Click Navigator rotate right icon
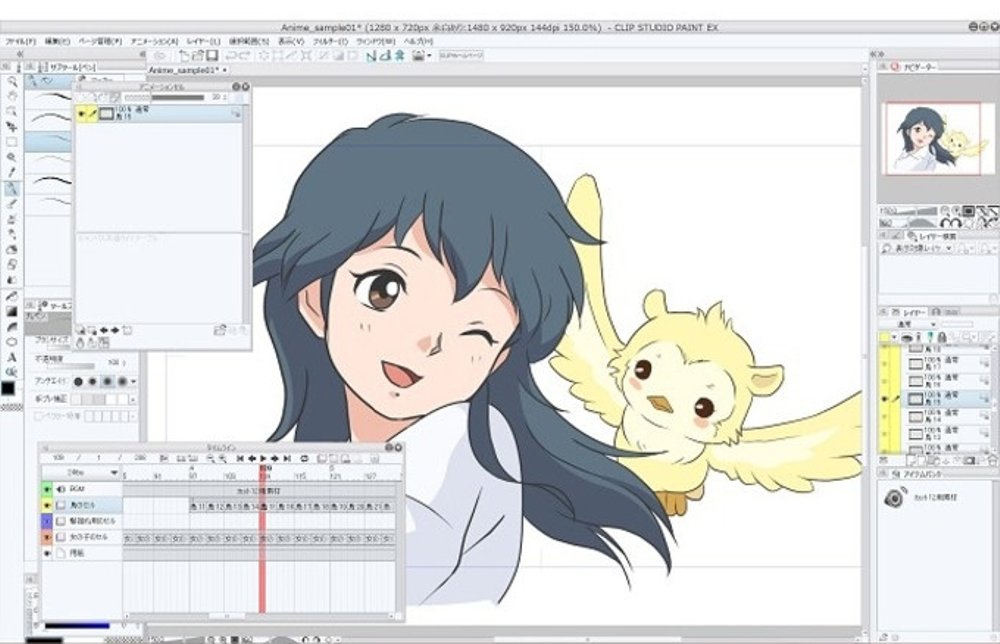Viewport: 1000px width, 644px height. pyautogui.click(x=956, y=223)
